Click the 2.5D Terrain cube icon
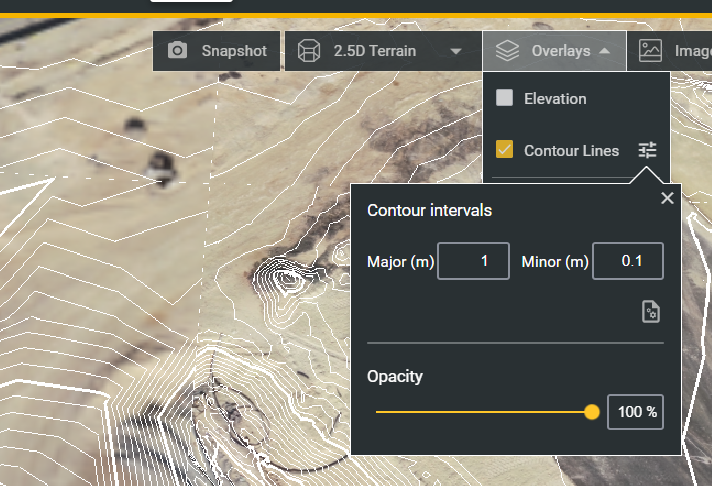The width and height of the screenshot is (712, 486). tap(309, 50)
